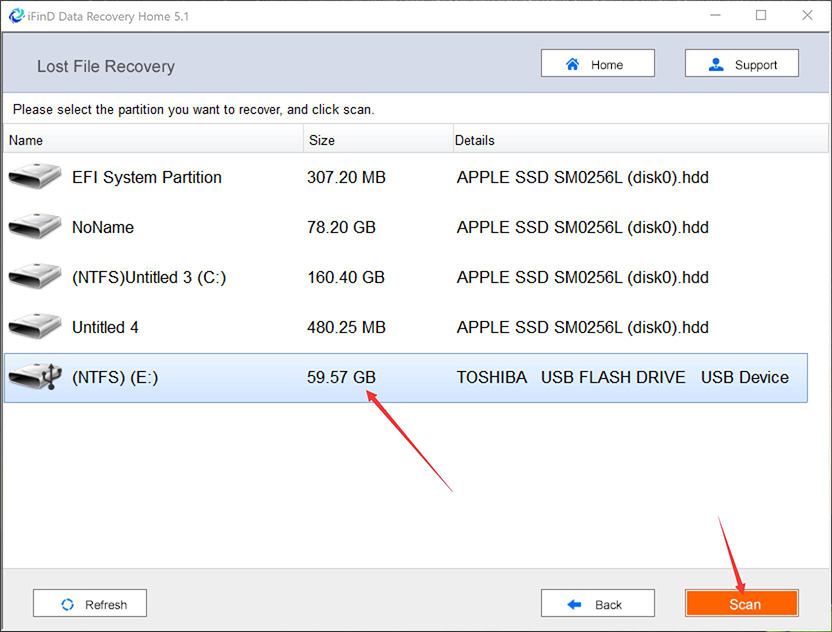Click the 78.20 GB size value

(x=341, y=227)
